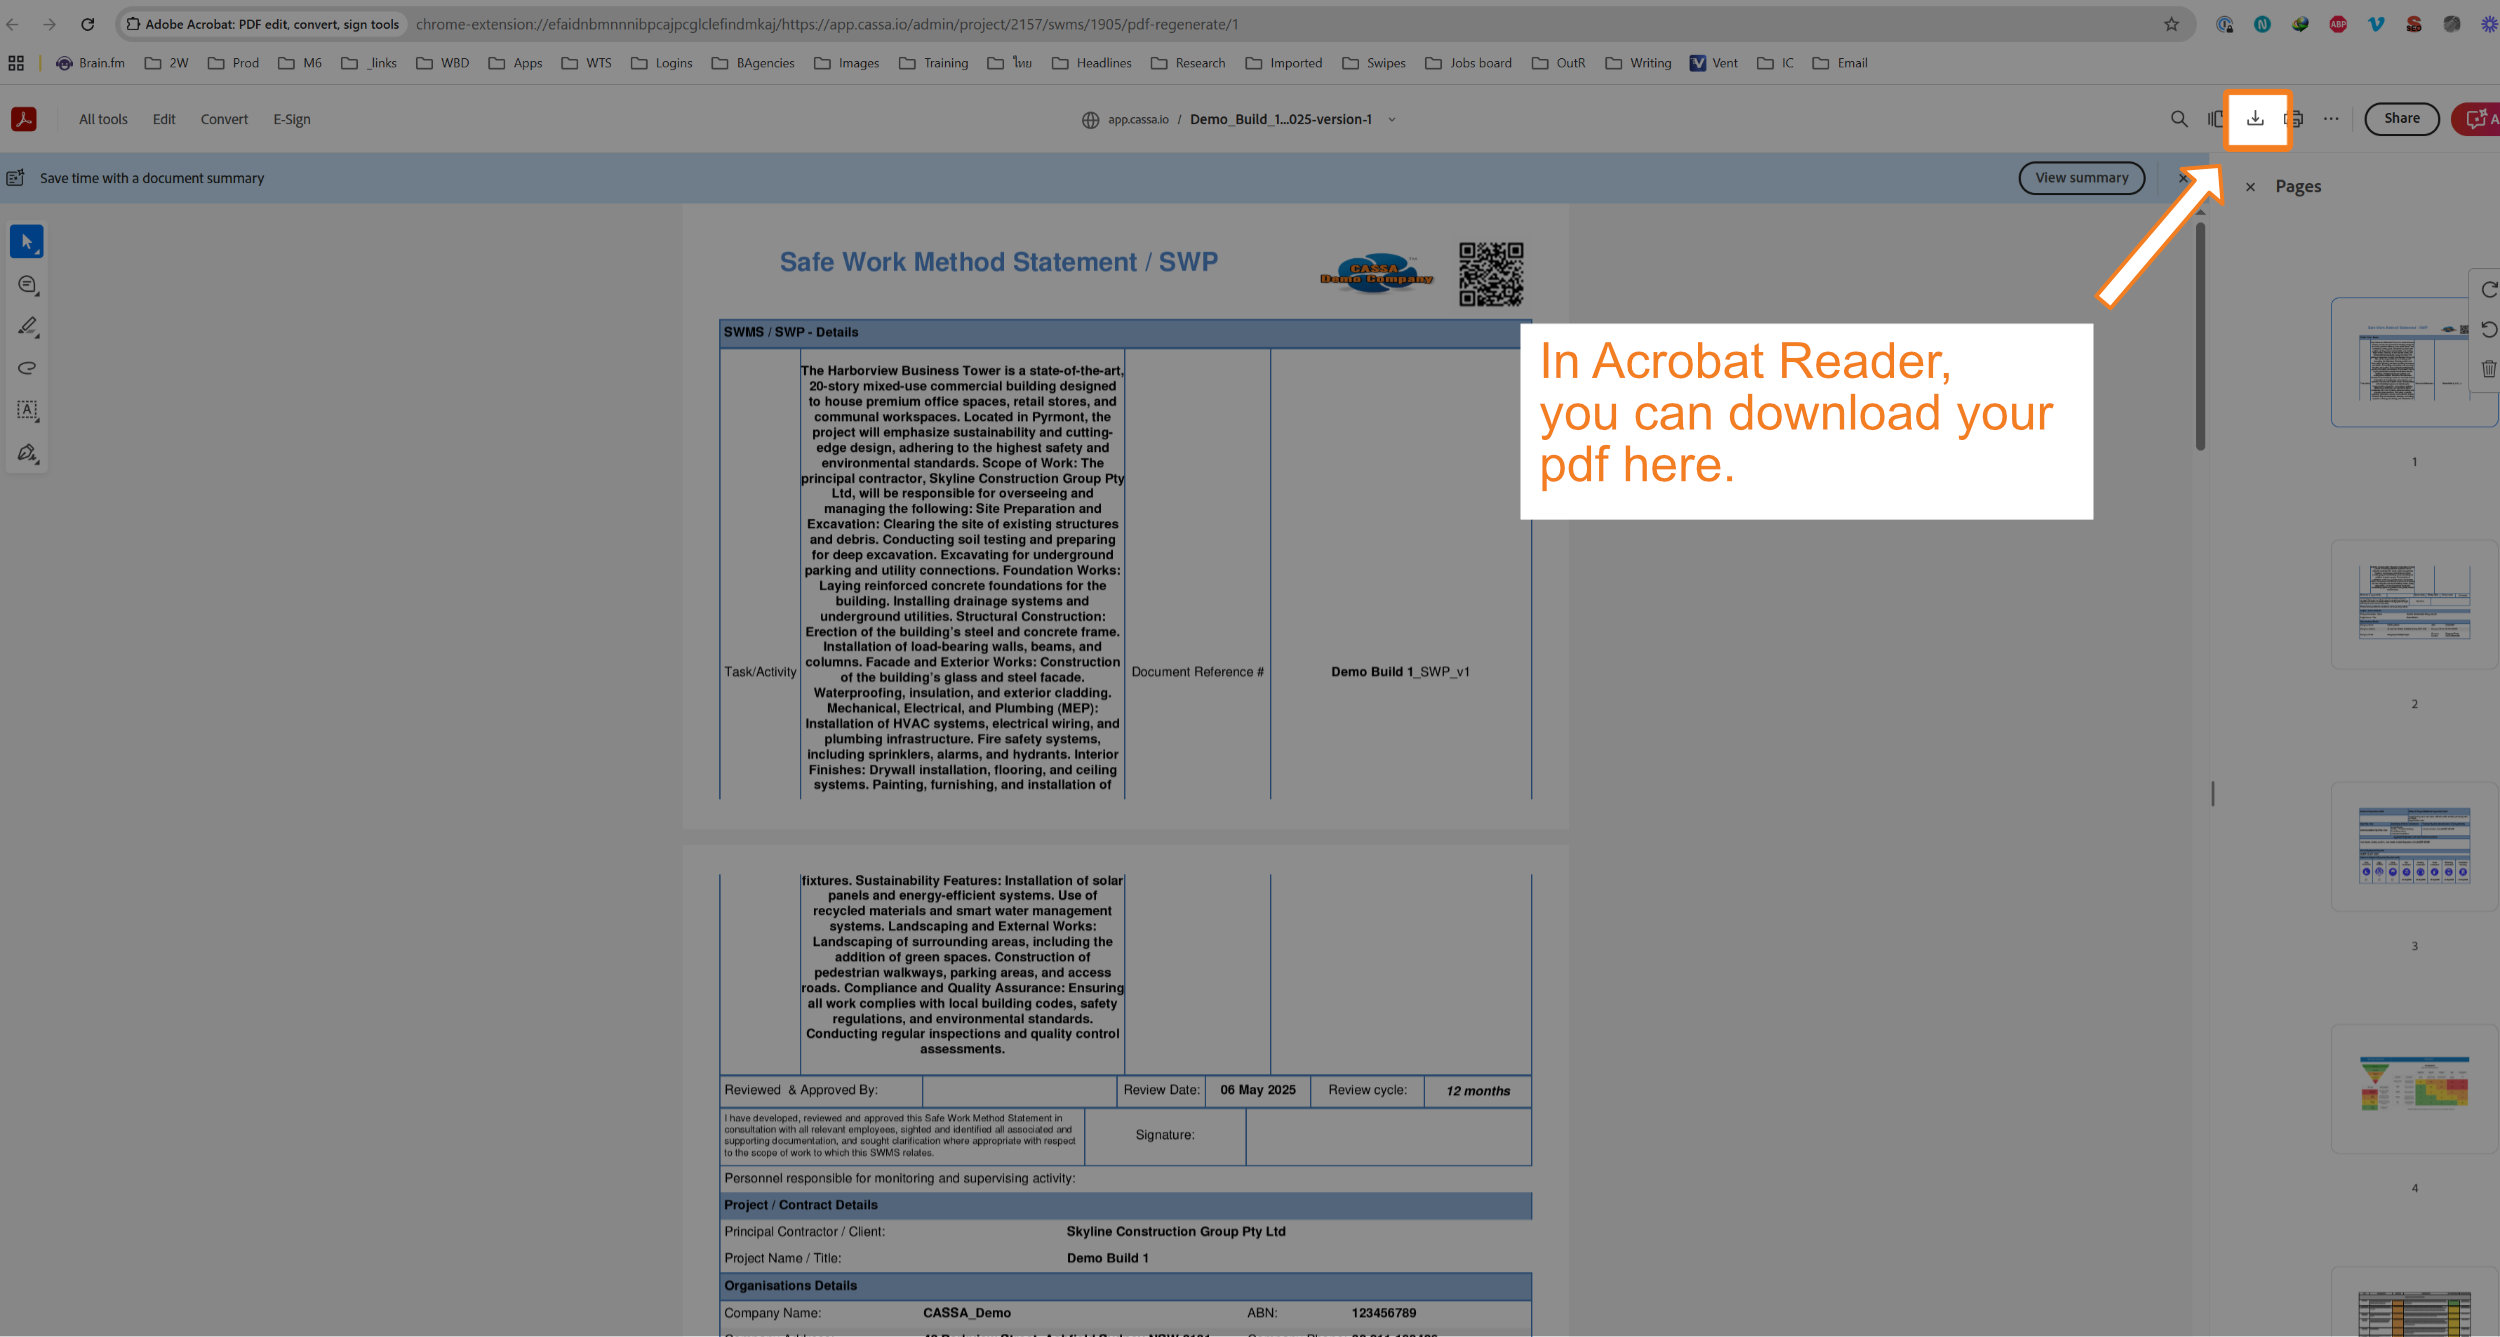Screen dimensions: 2500x1337
Task: Select the add comment tool
Action: tap(27, 285)
